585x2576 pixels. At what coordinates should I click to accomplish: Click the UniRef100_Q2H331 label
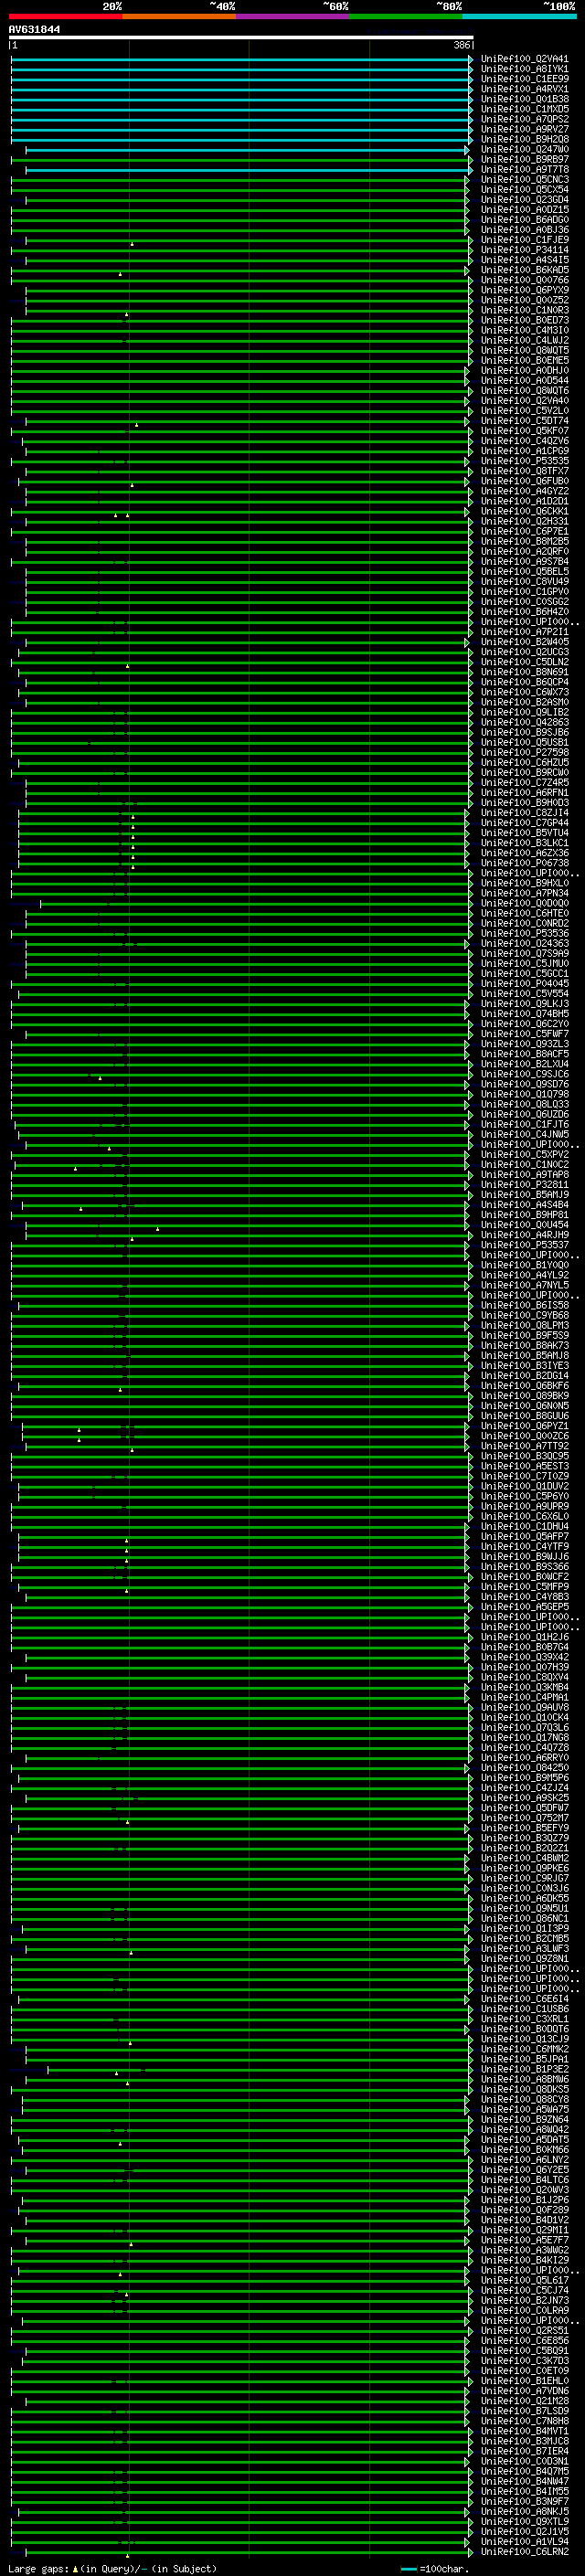point(524,521)
